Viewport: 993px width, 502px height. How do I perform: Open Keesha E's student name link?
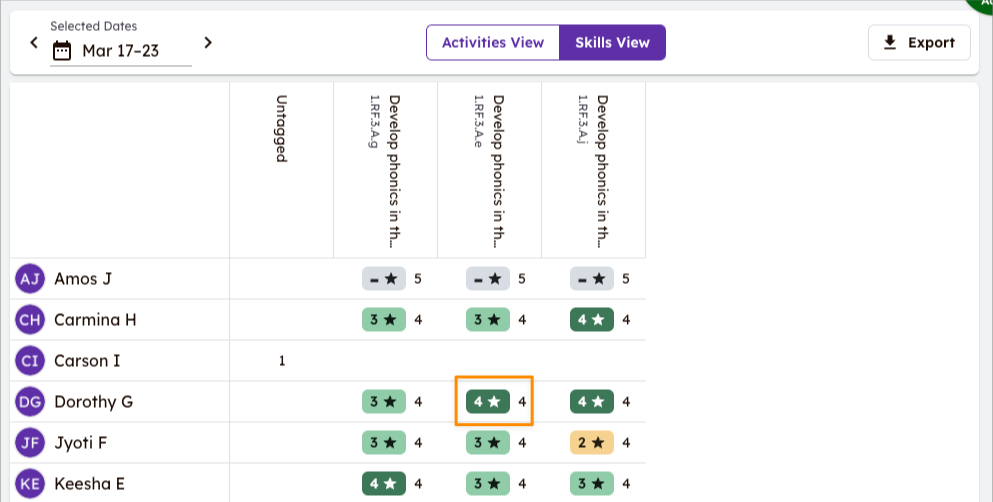89,484
